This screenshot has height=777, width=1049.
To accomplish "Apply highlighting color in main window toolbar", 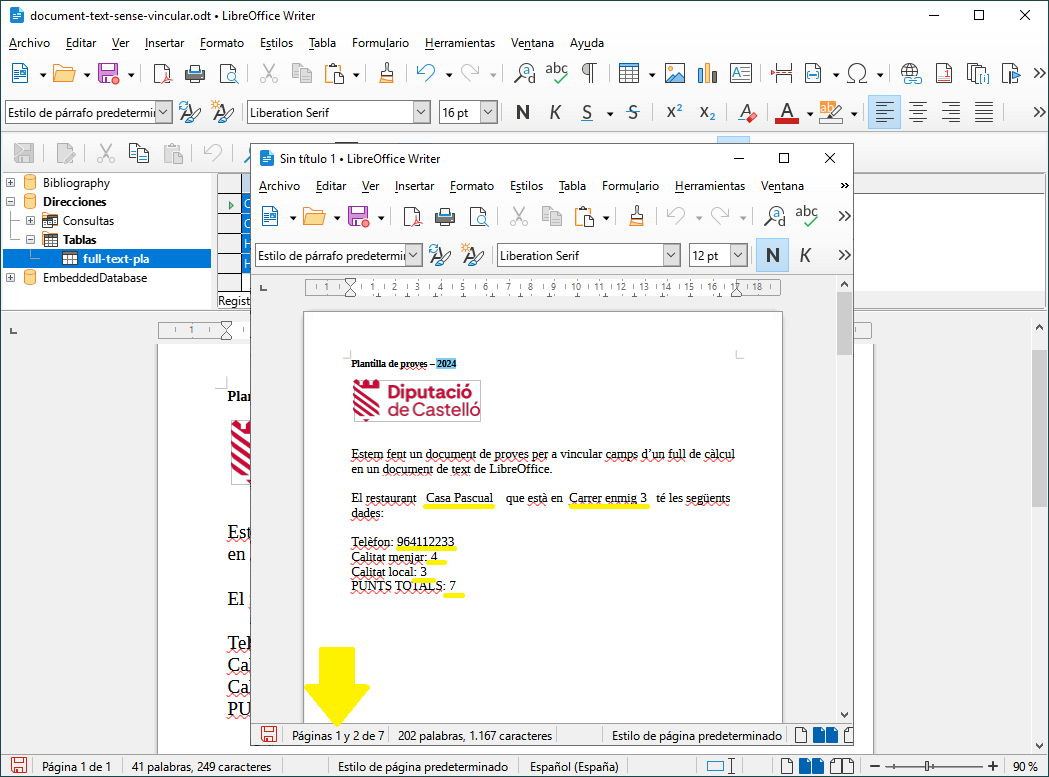I will 830,112.
